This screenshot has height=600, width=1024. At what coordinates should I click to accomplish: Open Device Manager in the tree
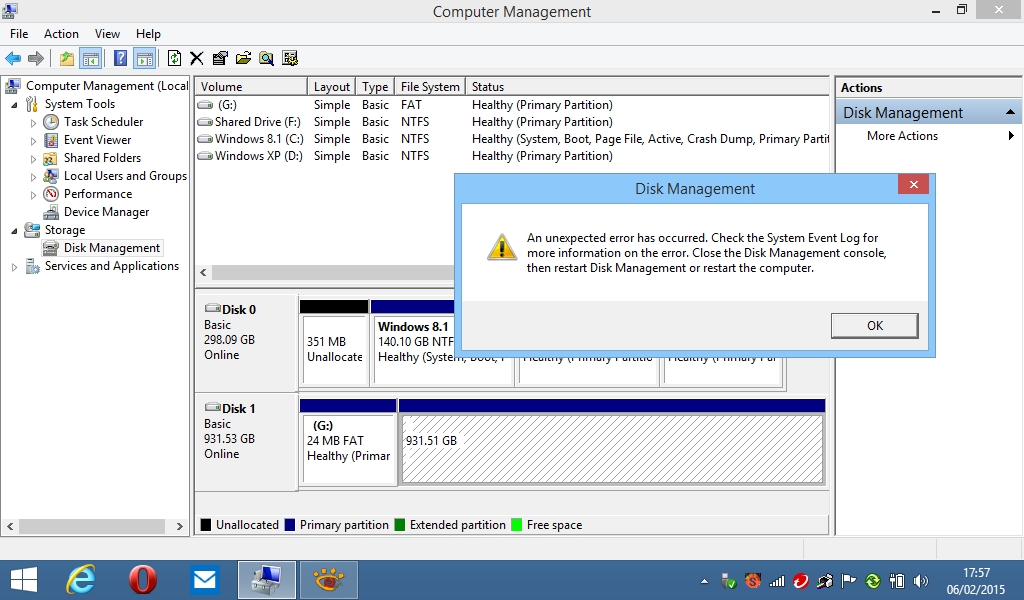point(106,212)
